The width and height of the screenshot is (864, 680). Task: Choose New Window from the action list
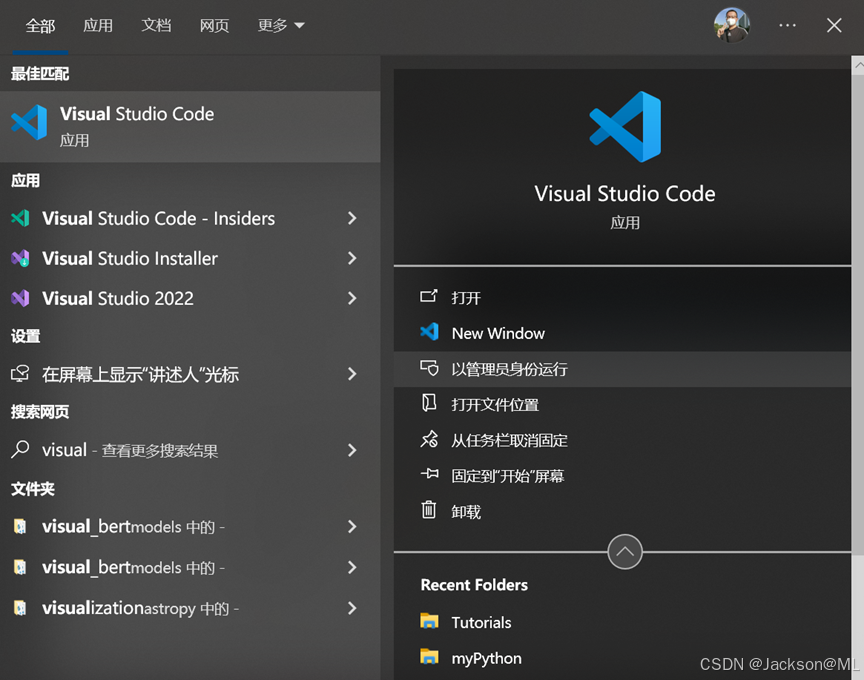coord(623,333)
